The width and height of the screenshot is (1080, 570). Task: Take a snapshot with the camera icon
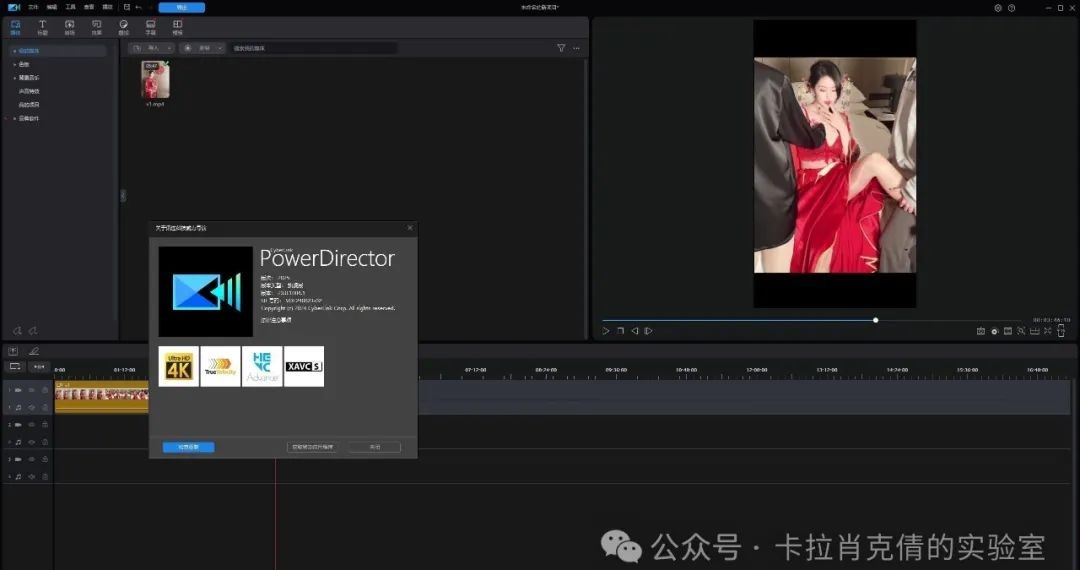pos(980,331)
